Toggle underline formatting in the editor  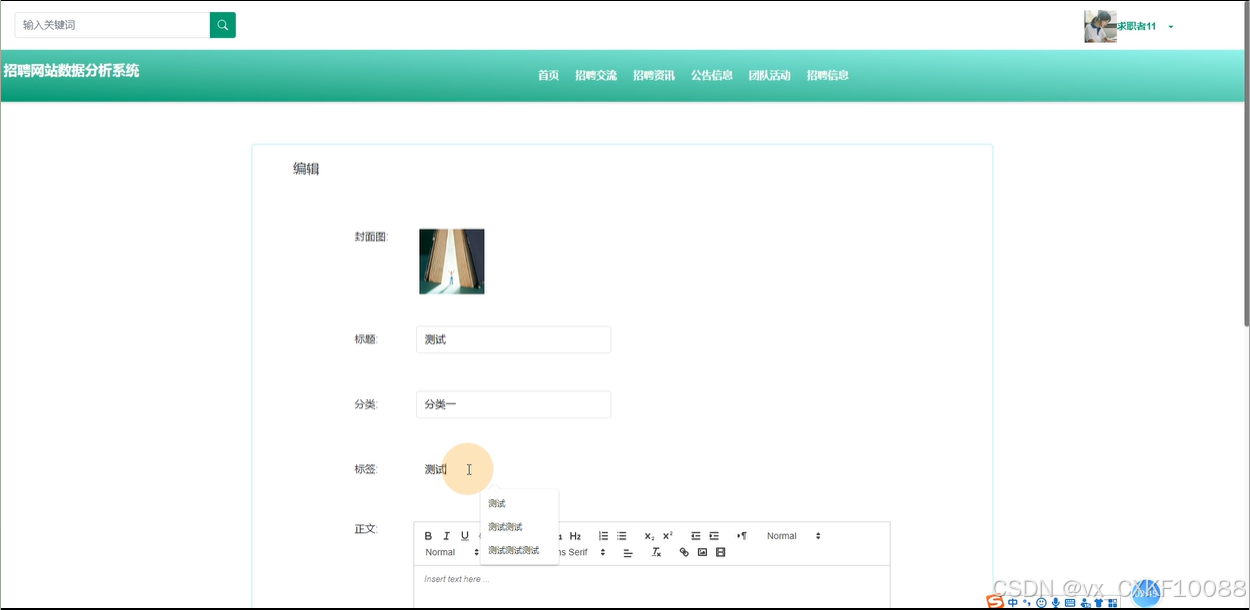pos(465,536)
